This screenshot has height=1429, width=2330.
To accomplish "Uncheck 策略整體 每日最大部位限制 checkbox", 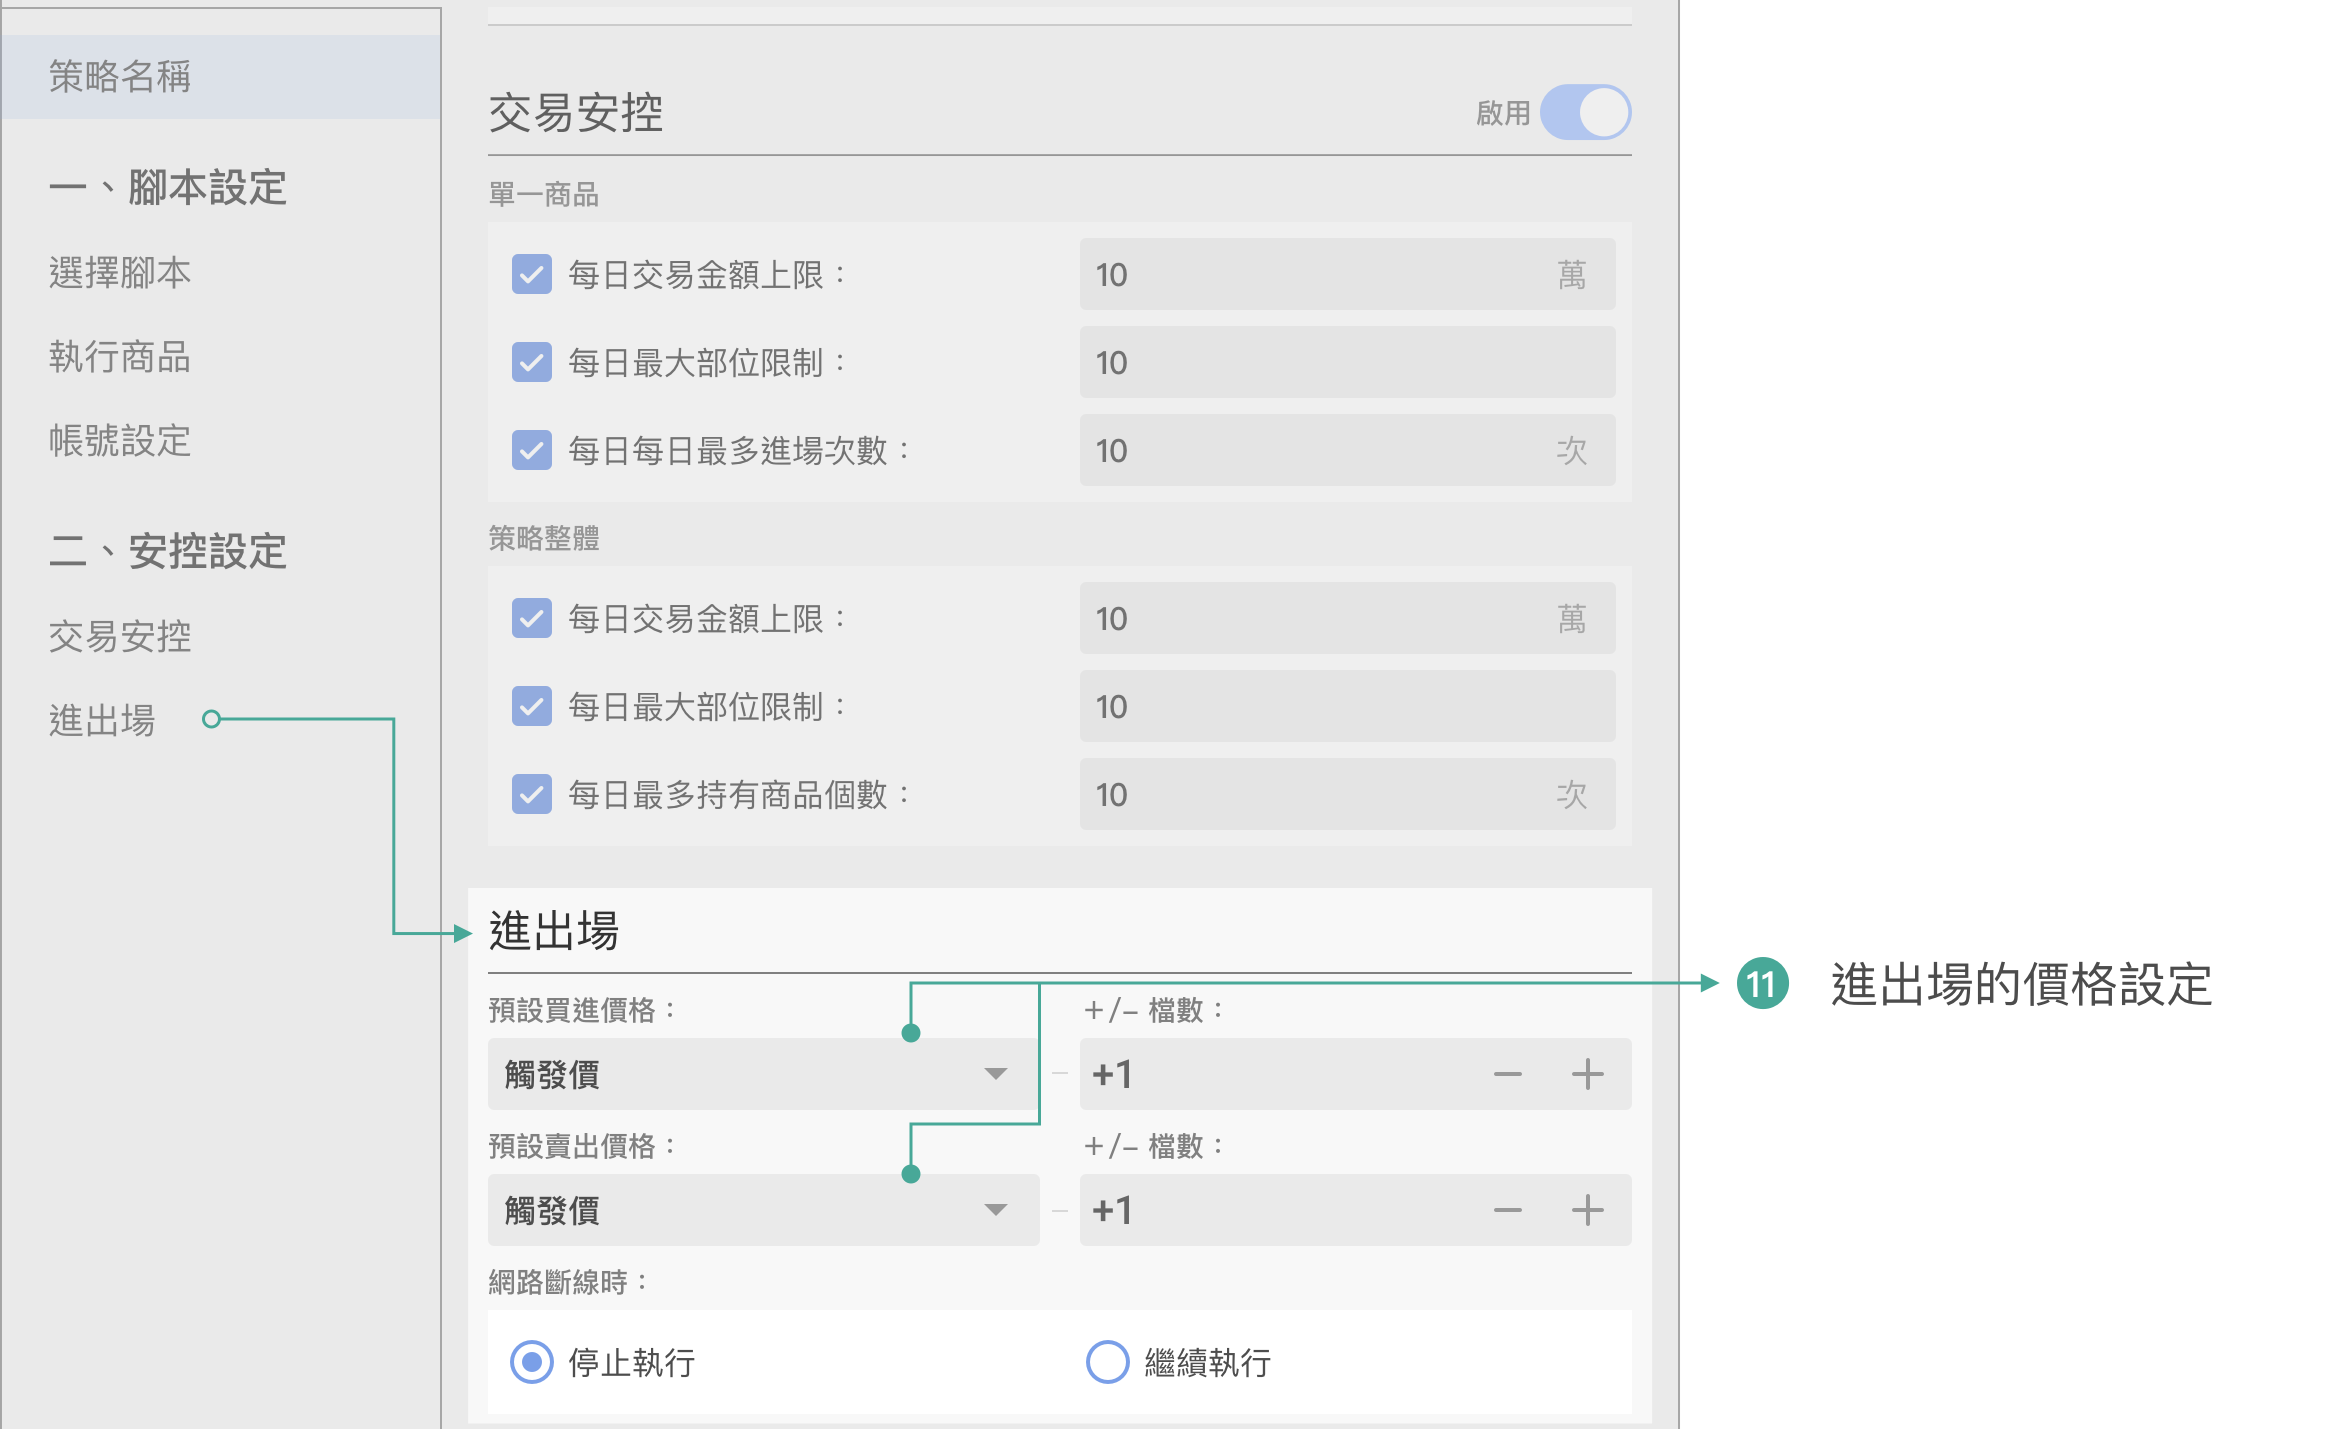I will [531, 706].
